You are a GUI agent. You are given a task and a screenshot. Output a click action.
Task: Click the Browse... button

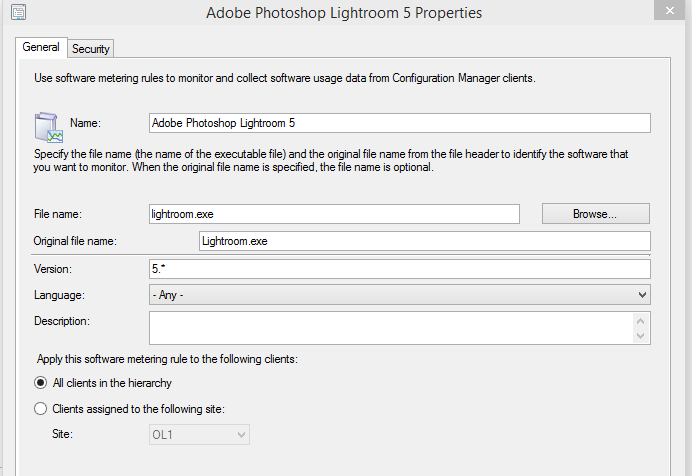click(595, 214)
